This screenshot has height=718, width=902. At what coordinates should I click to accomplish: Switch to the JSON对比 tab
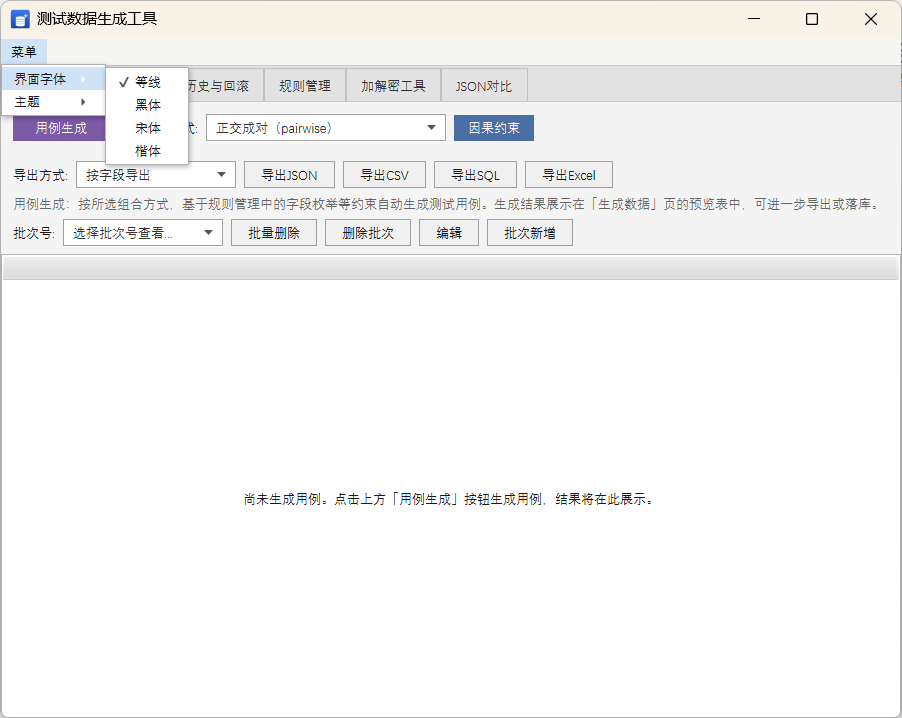tap(484, 86)
